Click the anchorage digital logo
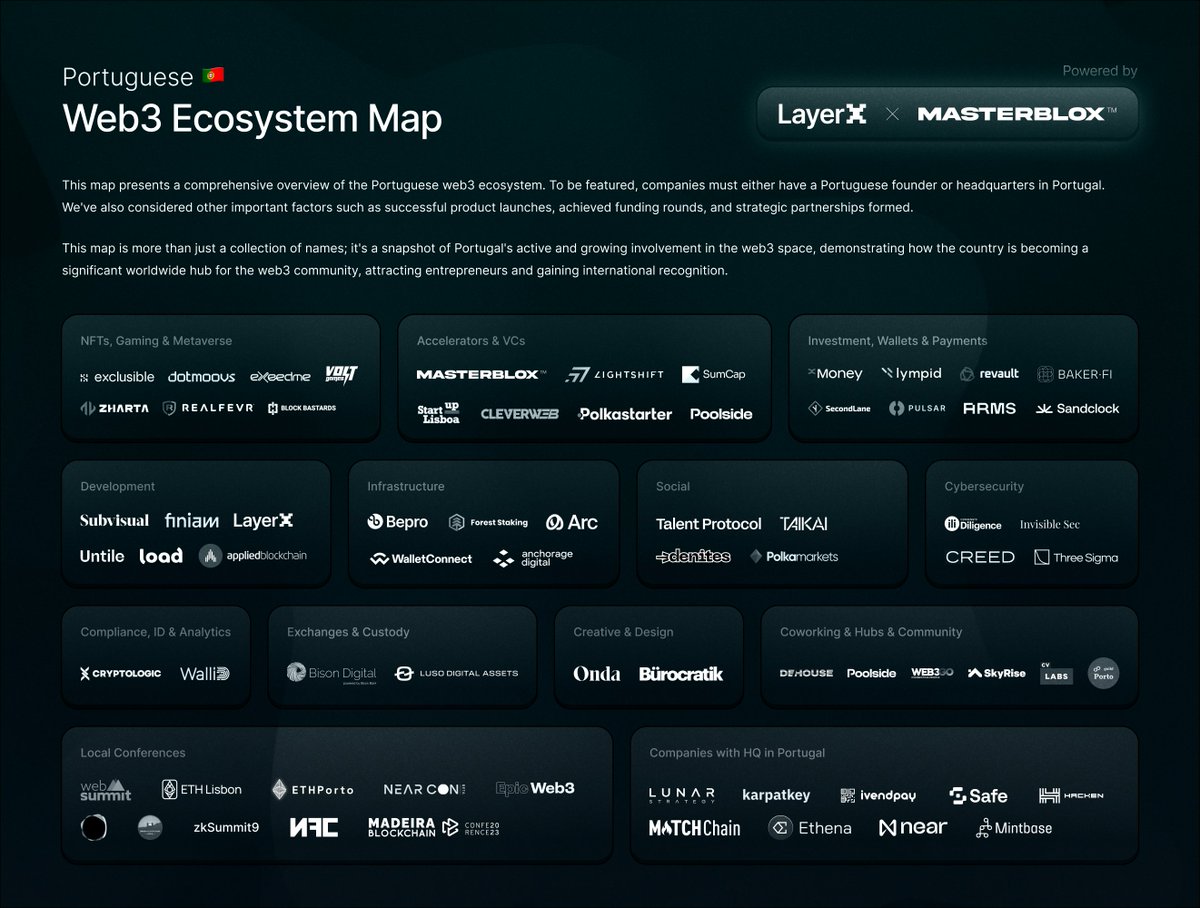1200x908 pixels. tap(533, 558)
